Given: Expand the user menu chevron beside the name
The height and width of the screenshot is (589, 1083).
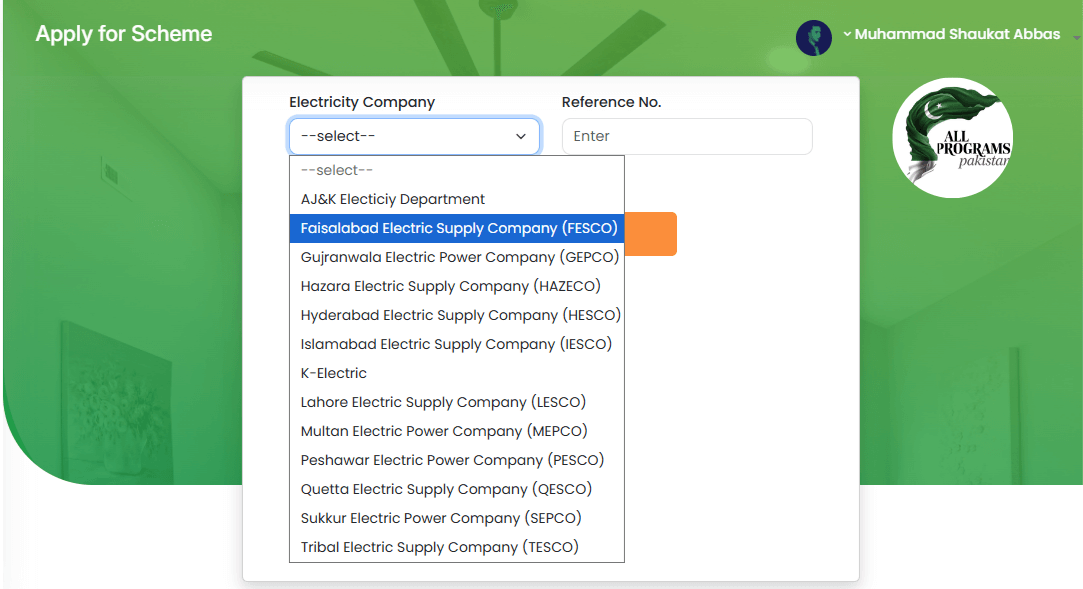Looking at the screenshot, I should pyautogui.click(x=847, y=34).
